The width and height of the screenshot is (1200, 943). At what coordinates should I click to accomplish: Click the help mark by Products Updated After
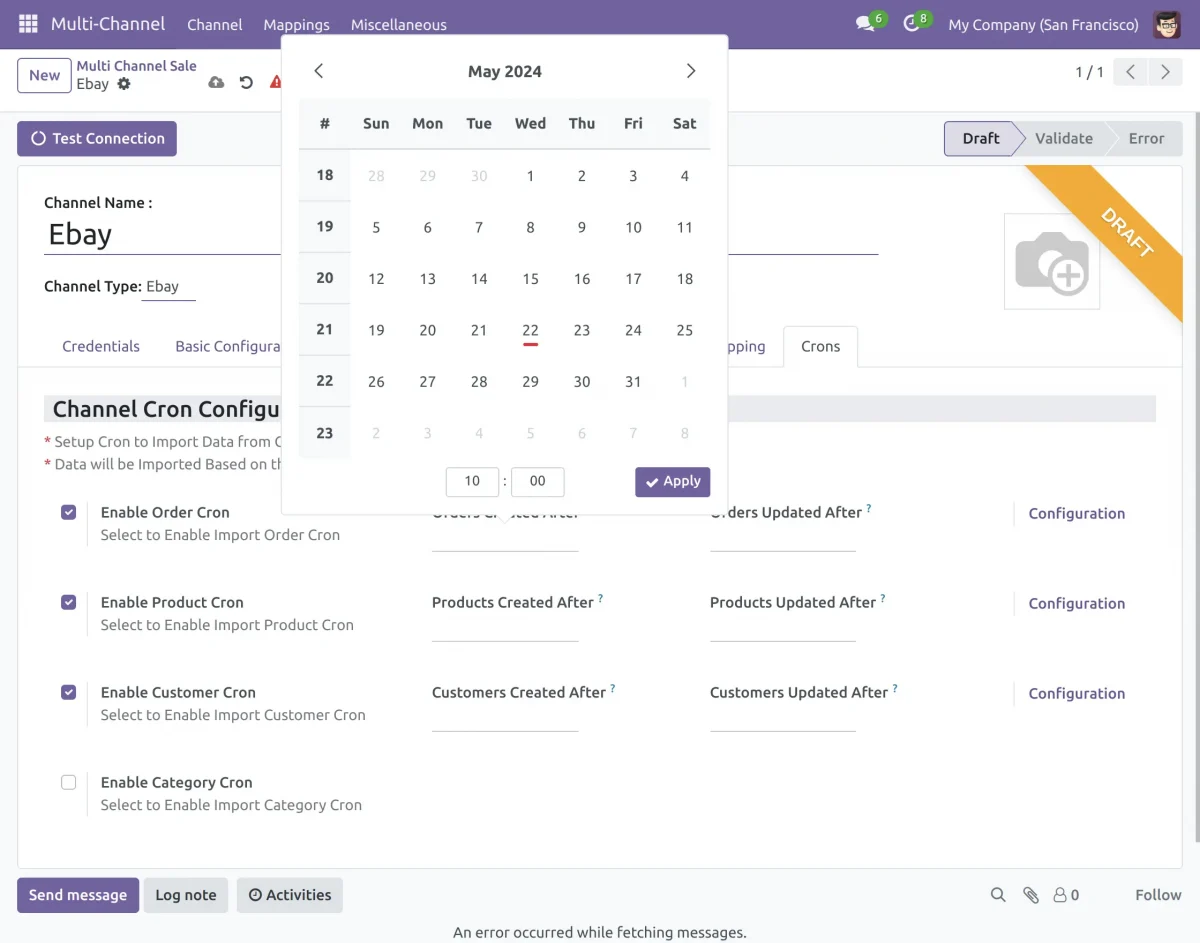point(883,599)
